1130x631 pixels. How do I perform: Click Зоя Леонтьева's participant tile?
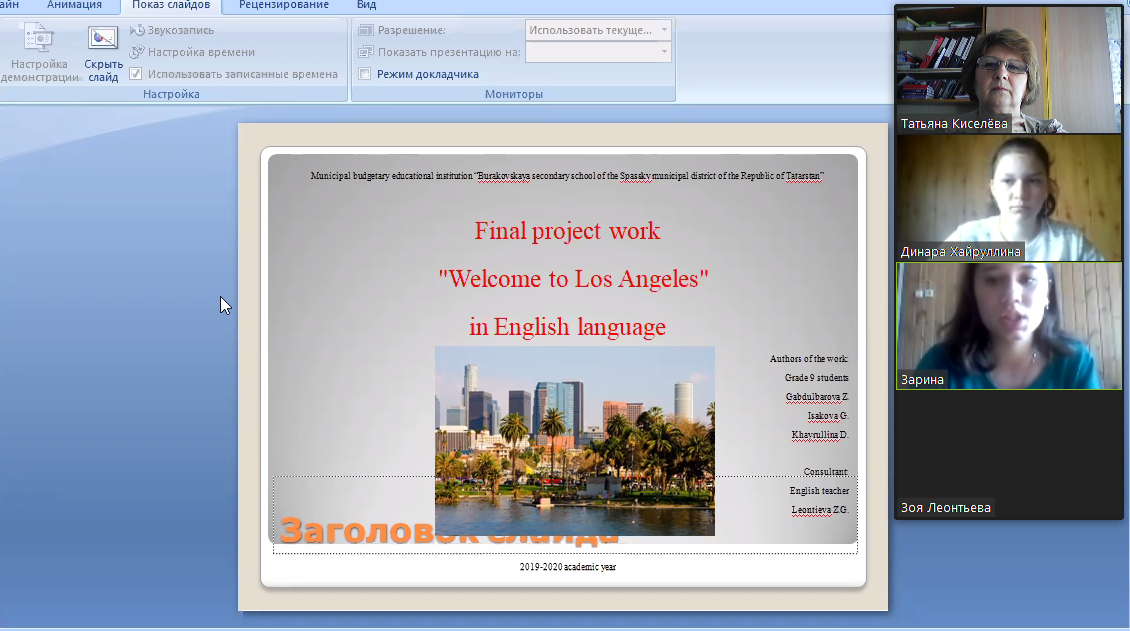point(1008,455)
